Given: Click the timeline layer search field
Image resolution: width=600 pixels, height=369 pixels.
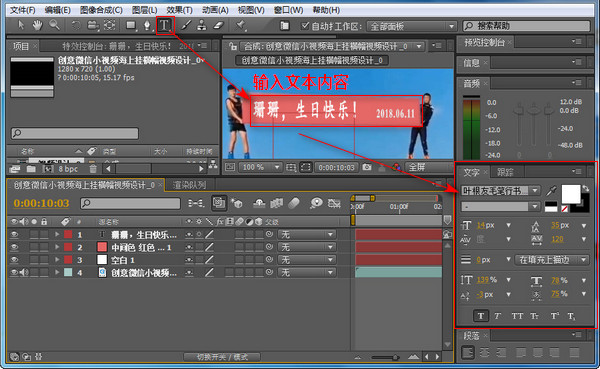Looking at the screenshot, I should point(130,203).
